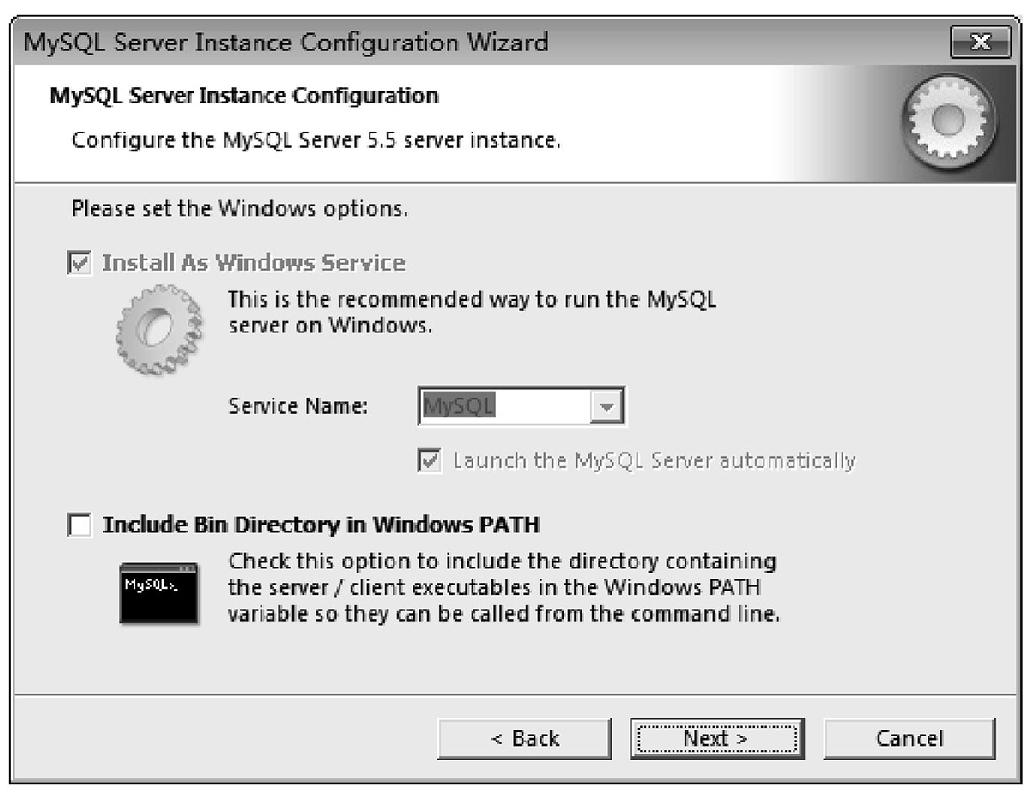
Task: Cancel the configuration wizard
Action: click(x=909, y=739)
